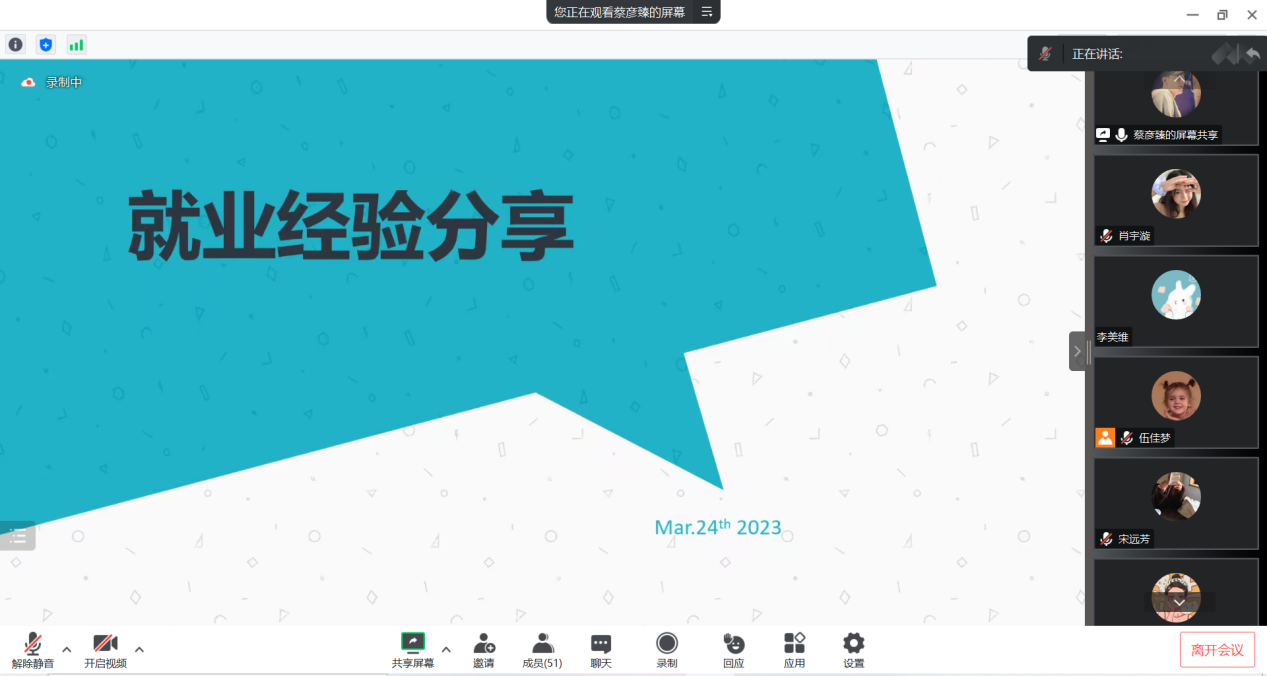Click the 离开会议 leave meeting button
The image size is (1267, 676).
[1217, 650]
